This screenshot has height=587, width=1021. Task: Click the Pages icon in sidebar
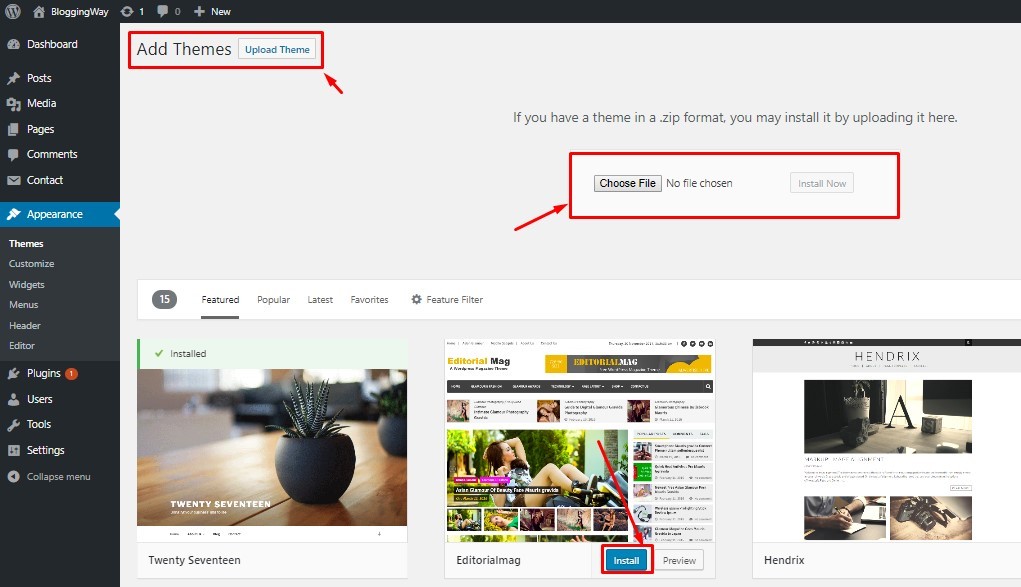pyautogui.click(x=13, y=129)
